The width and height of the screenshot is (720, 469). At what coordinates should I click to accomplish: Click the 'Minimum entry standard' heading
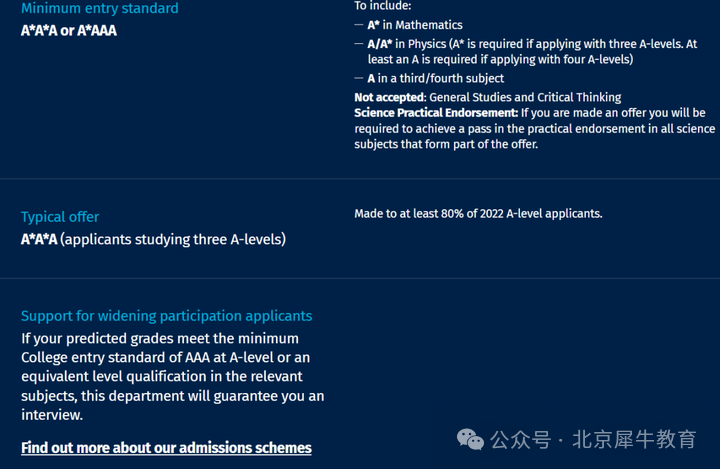100,8
